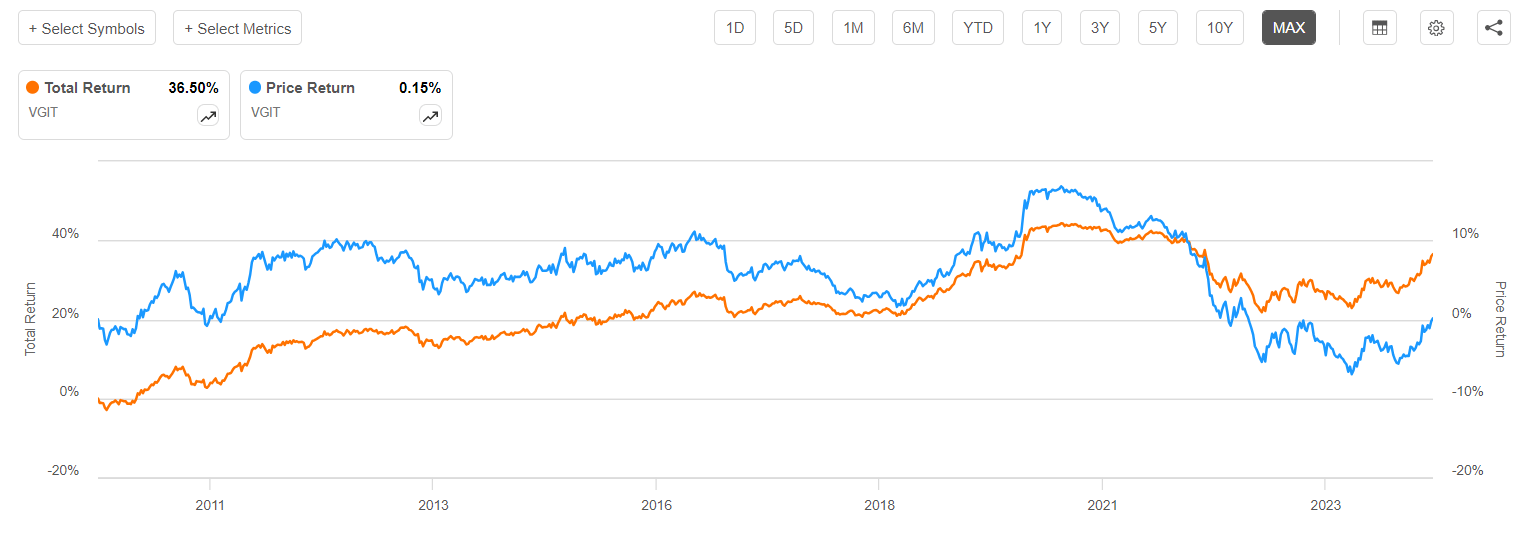Select the MAX time range
Viewport: 1537px width, 539px height.
[x=1288, y=28]
